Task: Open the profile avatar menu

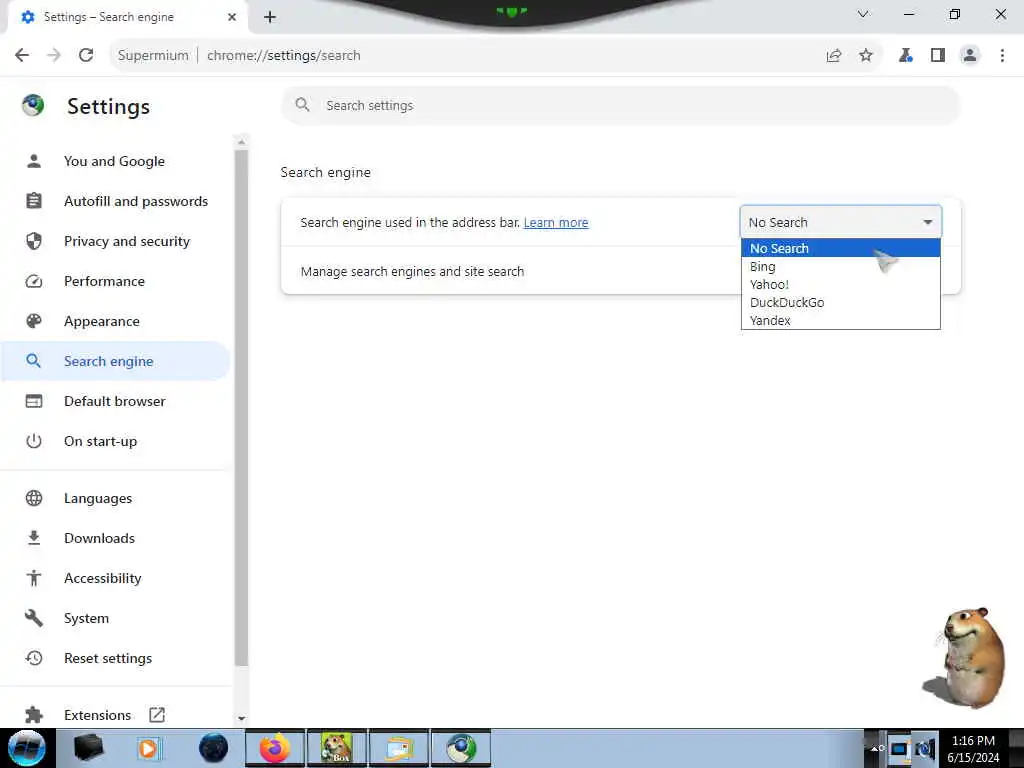Action: [970, 56]
